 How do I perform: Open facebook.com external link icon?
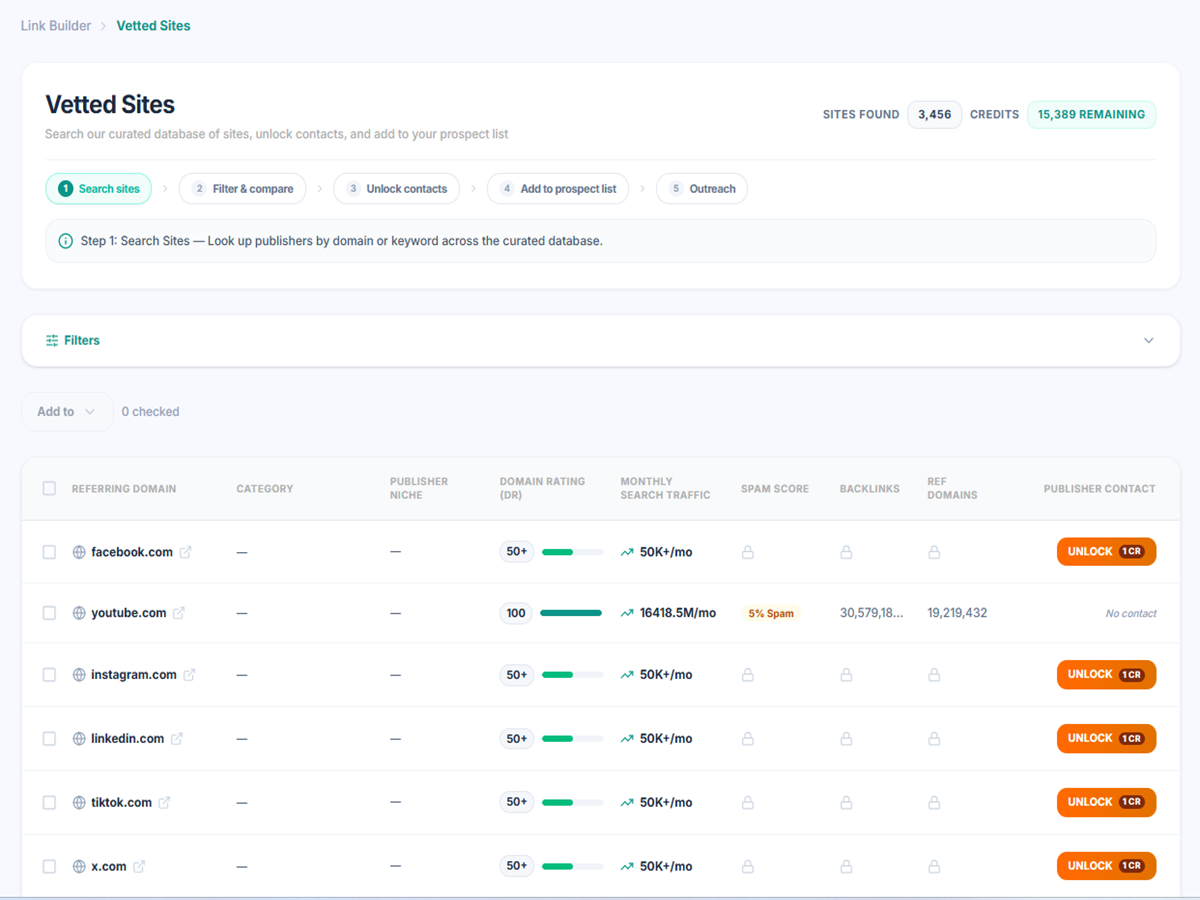[185, 552]
